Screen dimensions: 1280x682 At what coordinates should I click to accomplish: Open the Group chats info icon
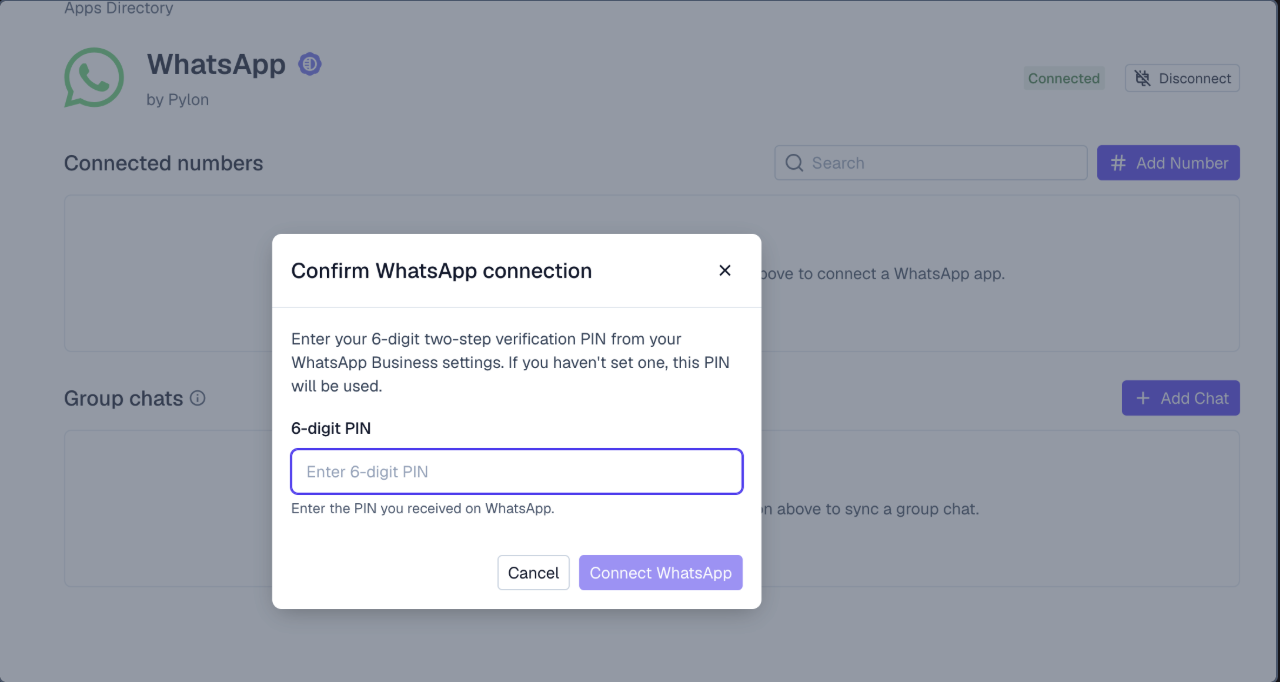198,398
